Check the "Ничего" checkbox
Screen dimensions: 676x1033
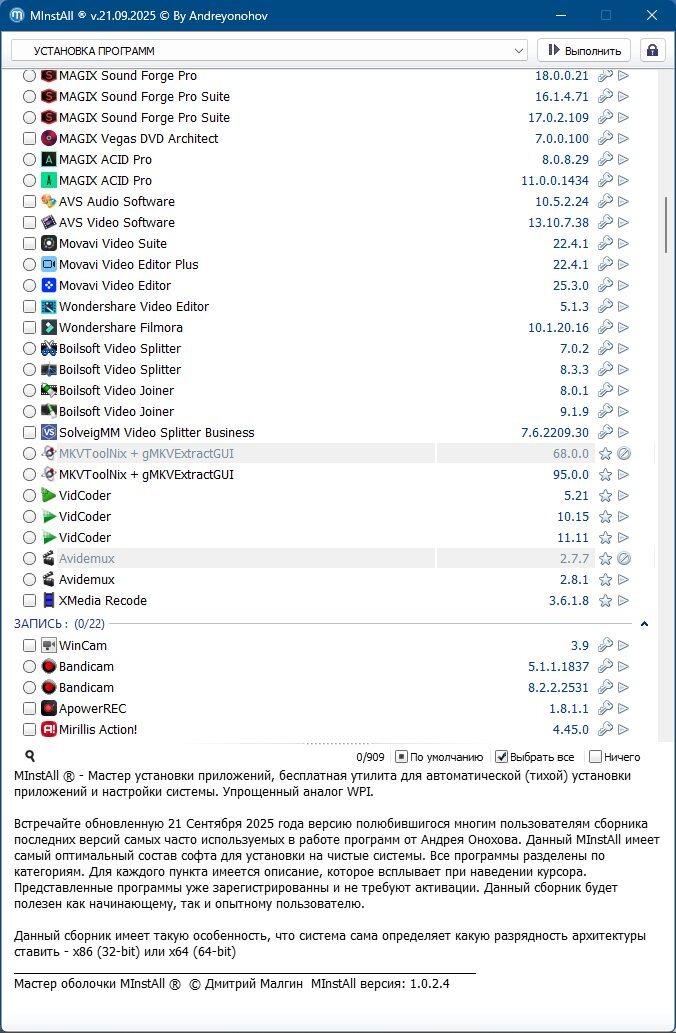pyautogui.click(x=596, y=757)
